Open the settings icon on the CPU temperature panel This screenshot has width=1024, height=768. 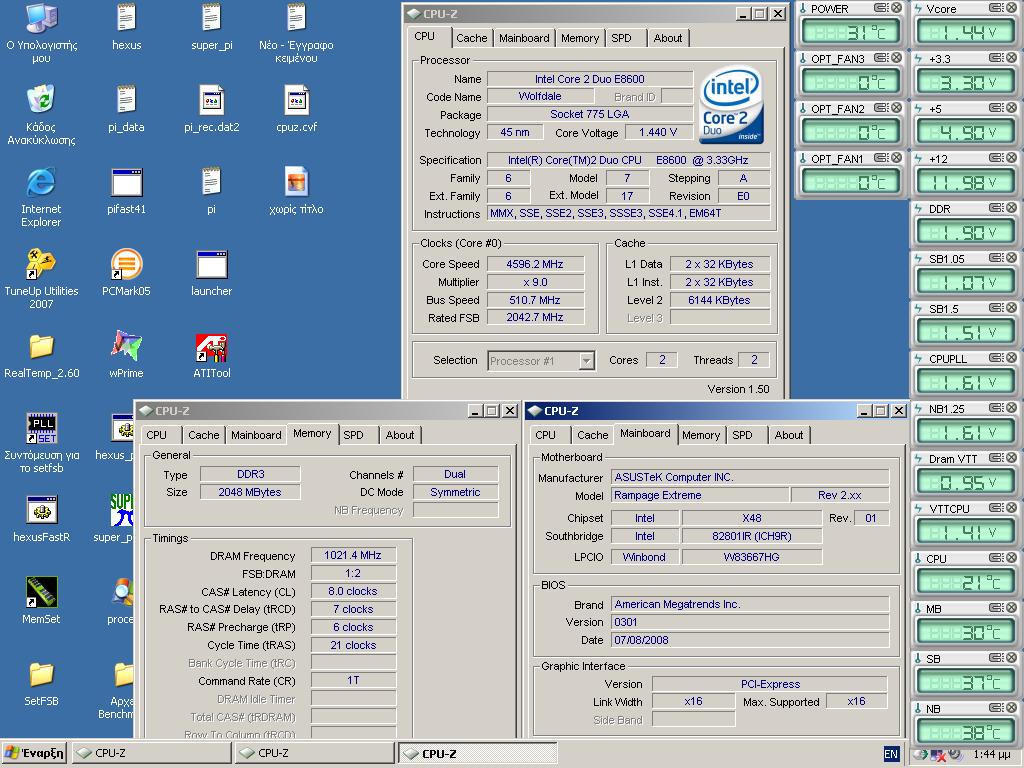(x=997, y=557)
